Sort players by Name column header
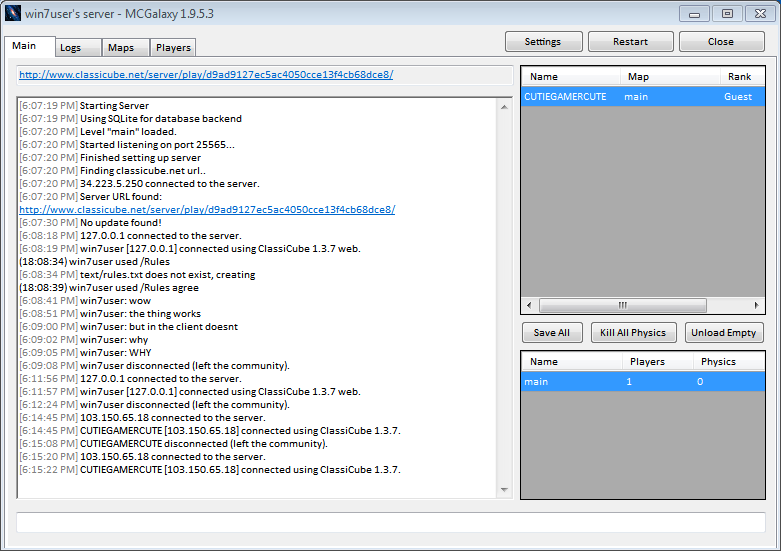781x551 pixels. click(x=570, y=77)
